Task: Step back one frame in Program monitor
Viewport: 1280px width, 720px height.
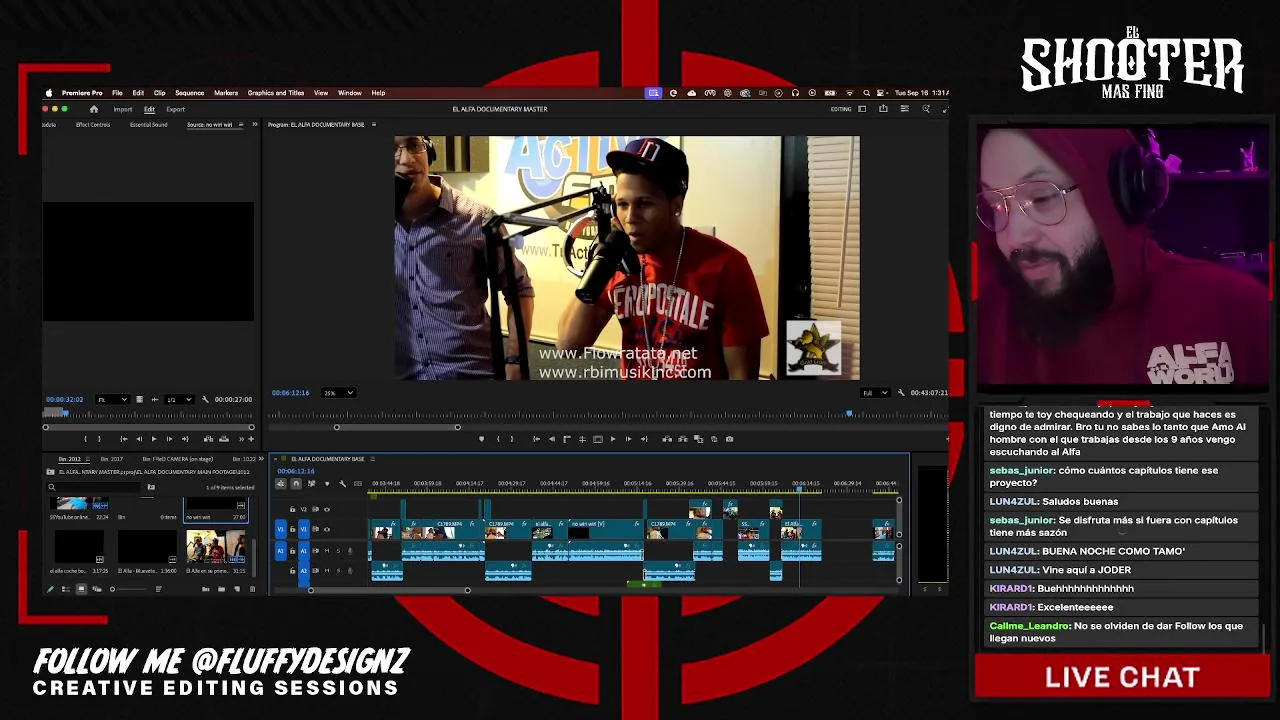Action: [x=551, y=439]
